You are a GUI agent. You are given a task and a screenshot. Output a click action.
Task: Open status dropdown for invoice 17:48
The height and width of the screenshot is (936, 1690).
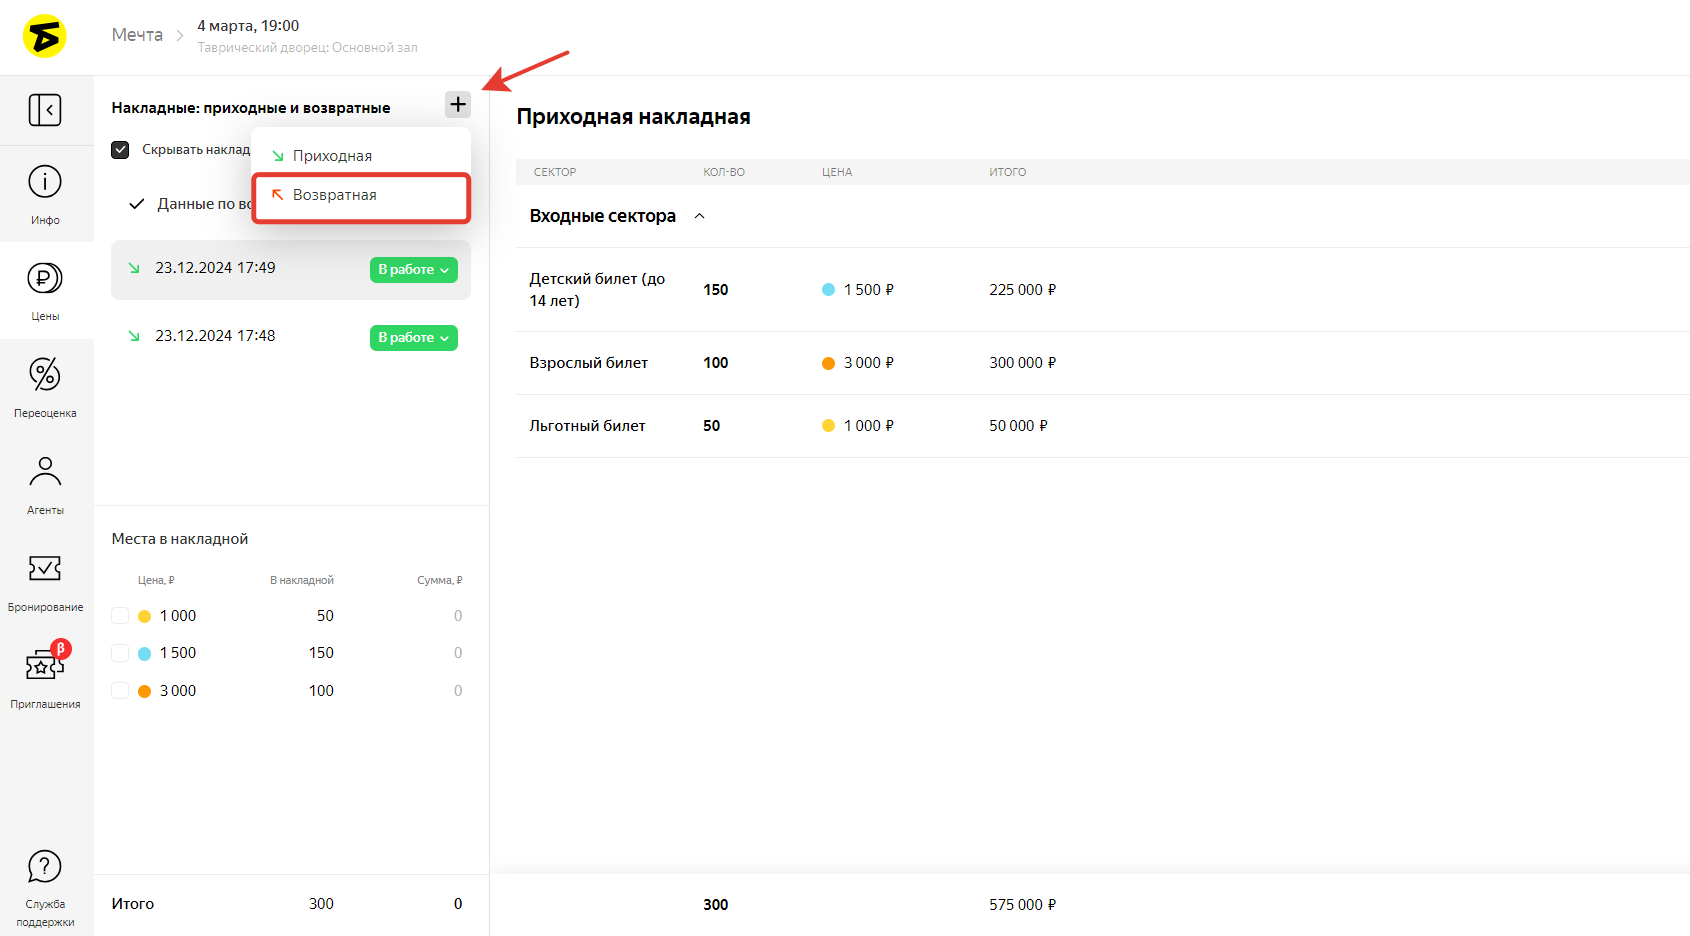click(x=413, y=338)
